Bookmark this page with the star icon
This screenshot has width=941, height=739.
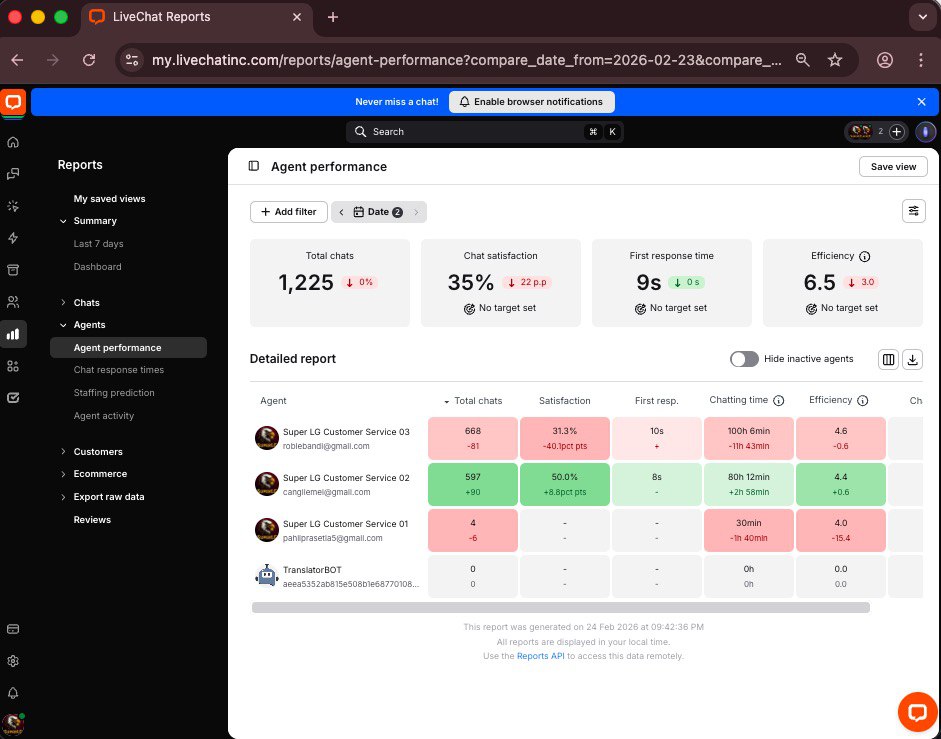pyautogui.click(x=835, y=60)
